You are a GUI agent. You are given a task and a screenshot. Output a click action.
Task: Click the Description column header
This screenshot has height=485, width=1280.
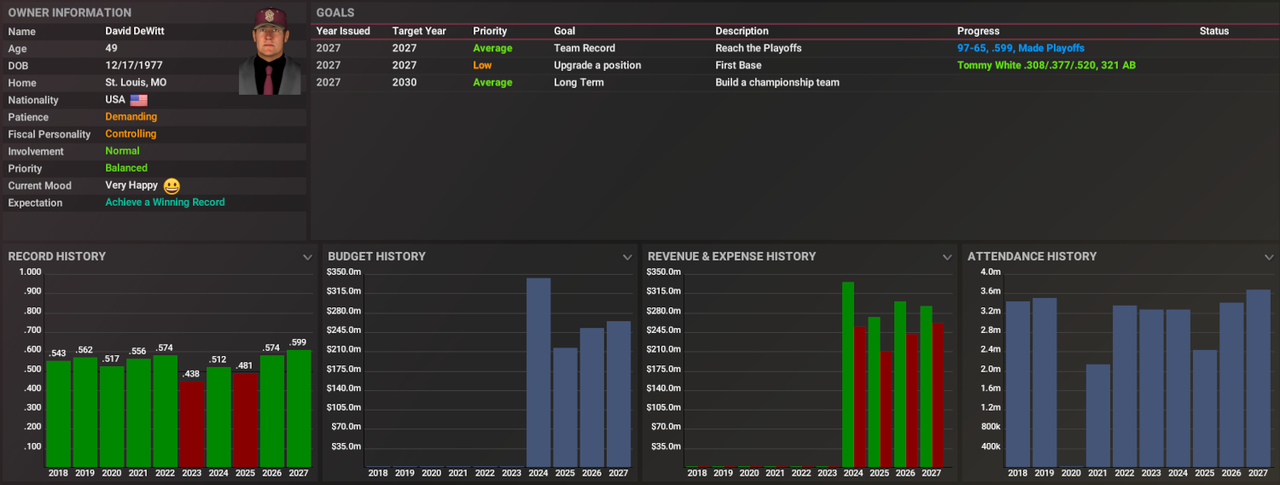pos(742,31)
